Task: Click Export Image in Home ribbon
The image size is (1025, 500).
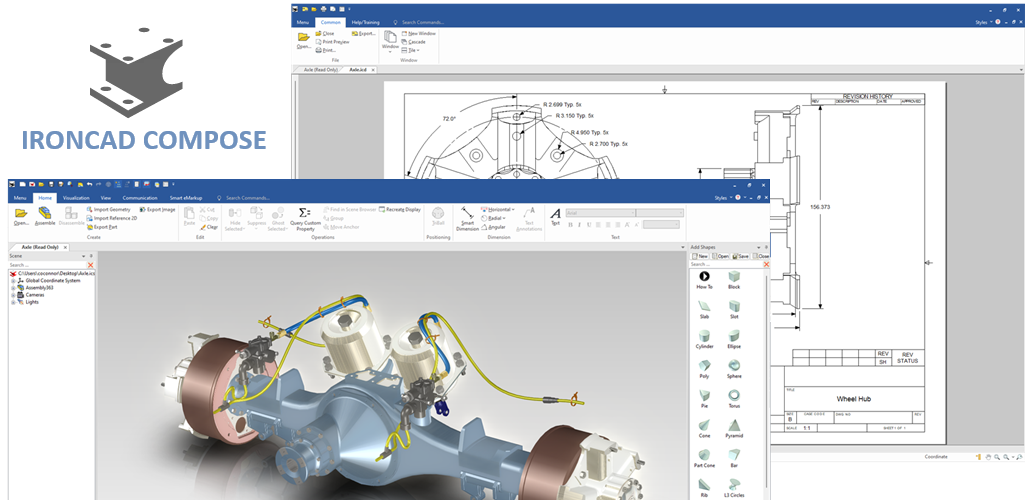Action: click(x=157, y=210)
